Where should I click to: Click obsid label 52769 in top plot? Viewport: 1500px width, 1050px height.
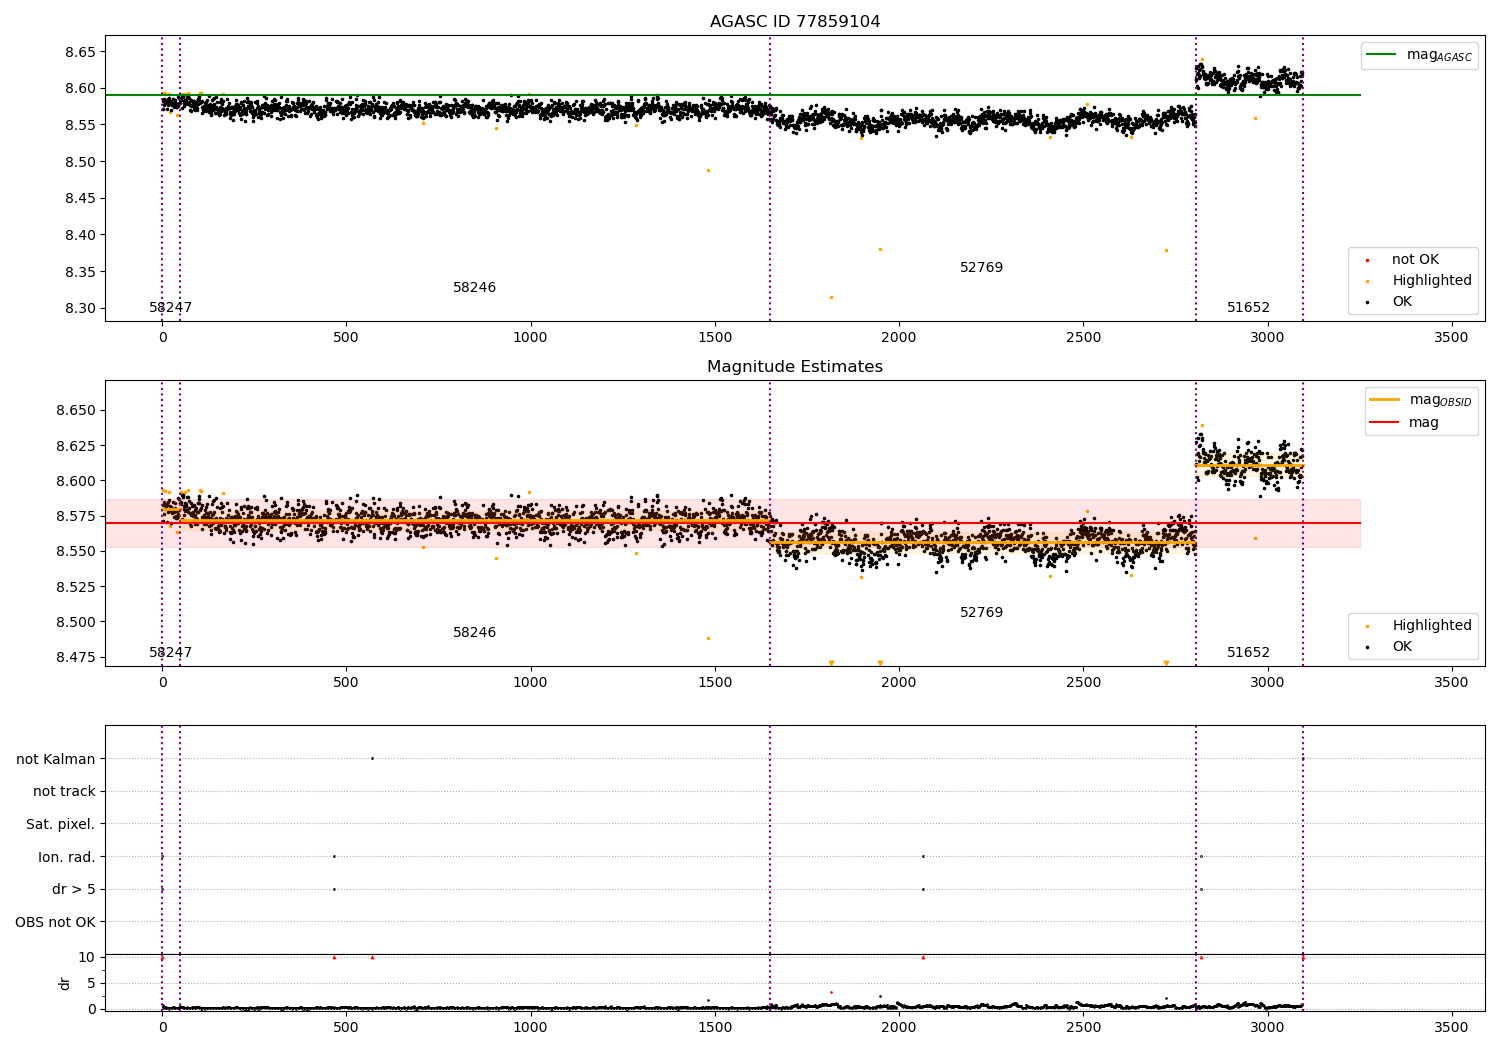pyautogui.click(x=981, y=267)
